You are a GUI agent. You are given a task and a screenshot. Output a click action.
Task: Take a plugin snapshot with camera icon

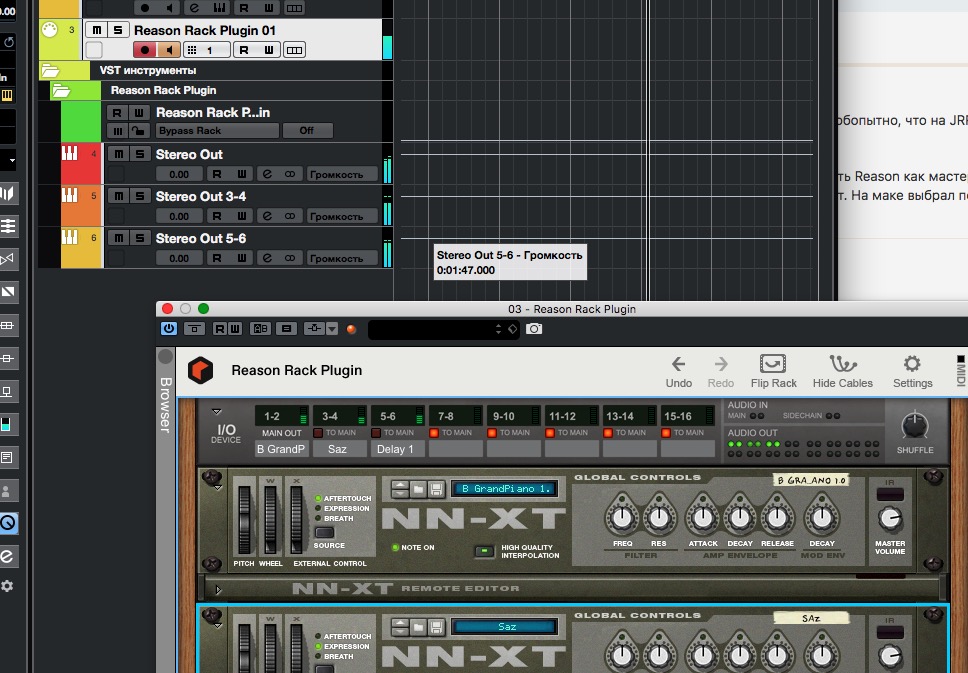click(534, 328)
